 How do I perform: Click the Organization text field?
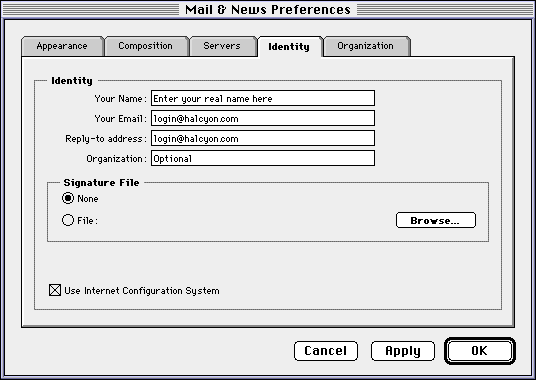(263, 159)
